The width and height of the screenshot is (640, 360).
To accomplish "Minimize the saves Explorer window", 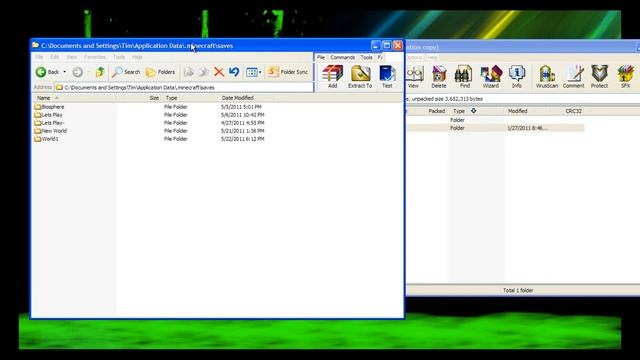I will pyautogui.click(x=376, y=45).
